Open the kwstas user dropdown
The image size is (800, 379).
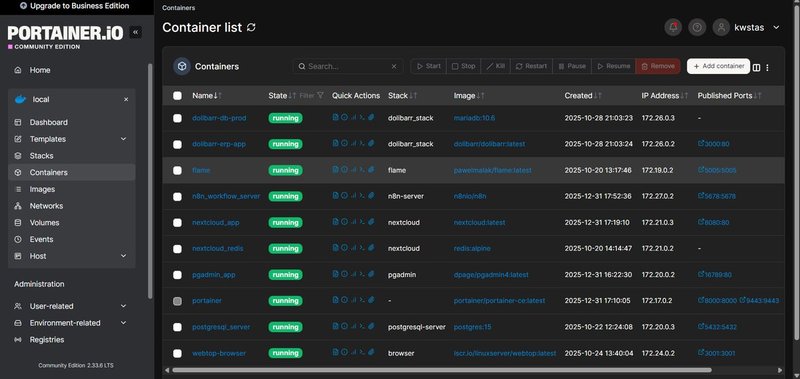coord(747,28)
